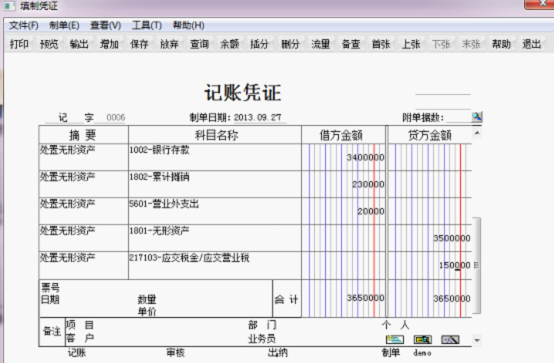Click the 附单据数 attachment count field

458,117
